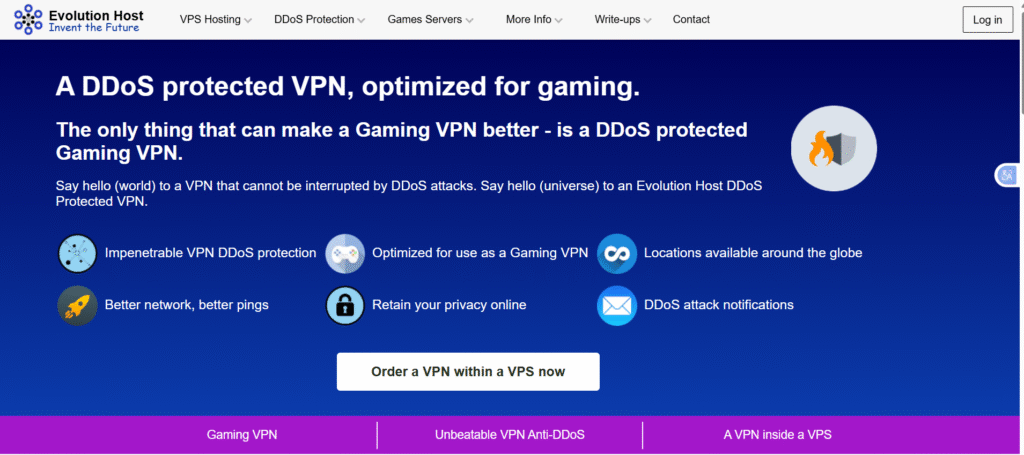Expand the Games Servers menu

pos(431,20)
